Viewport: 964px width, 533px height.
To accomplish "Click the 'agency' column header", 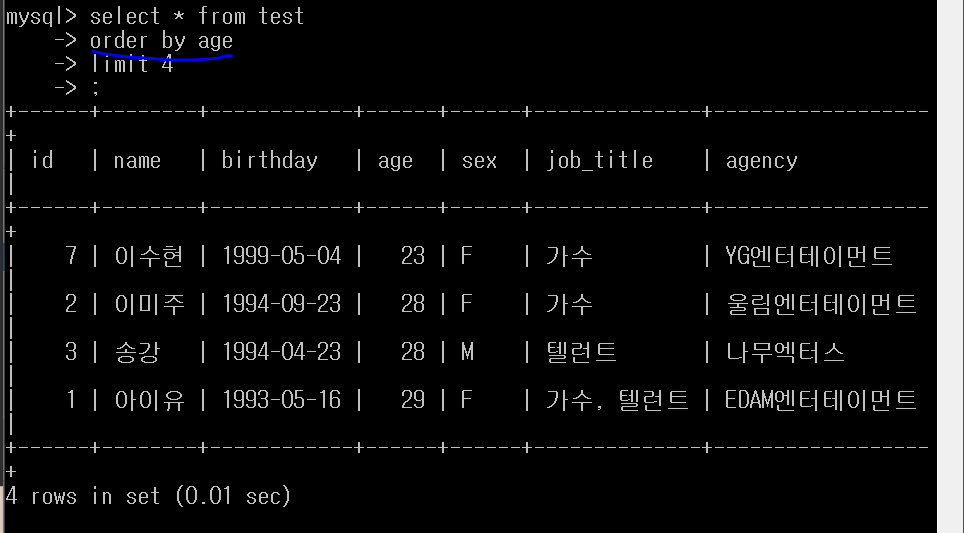I will pyautogui.click(x=761, y=162).
